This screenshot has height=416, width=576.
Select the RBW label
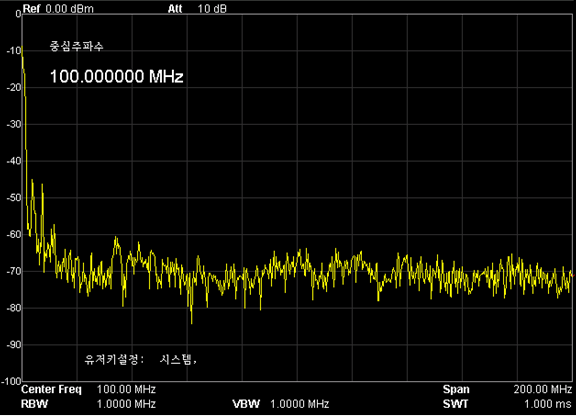tap(35, 404)
